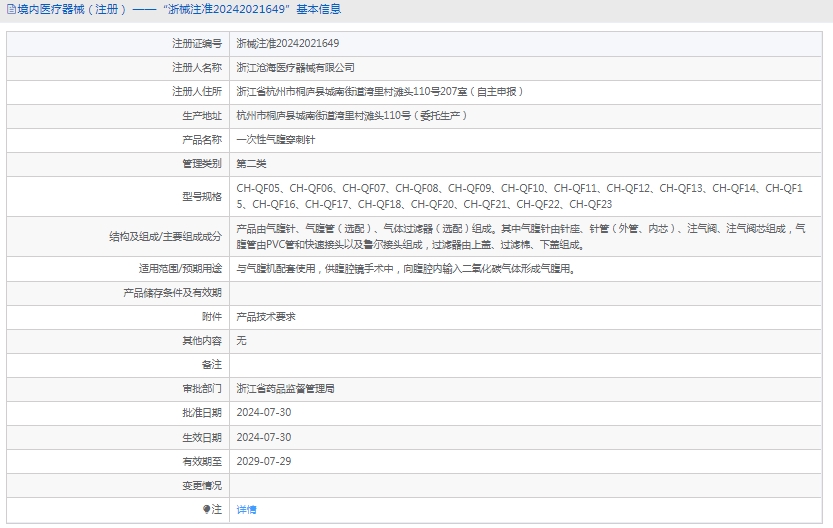Click the 适用范围/预期用途 value text
The width and height of the screenshot is (833, 528).
(x=405, y=269)
